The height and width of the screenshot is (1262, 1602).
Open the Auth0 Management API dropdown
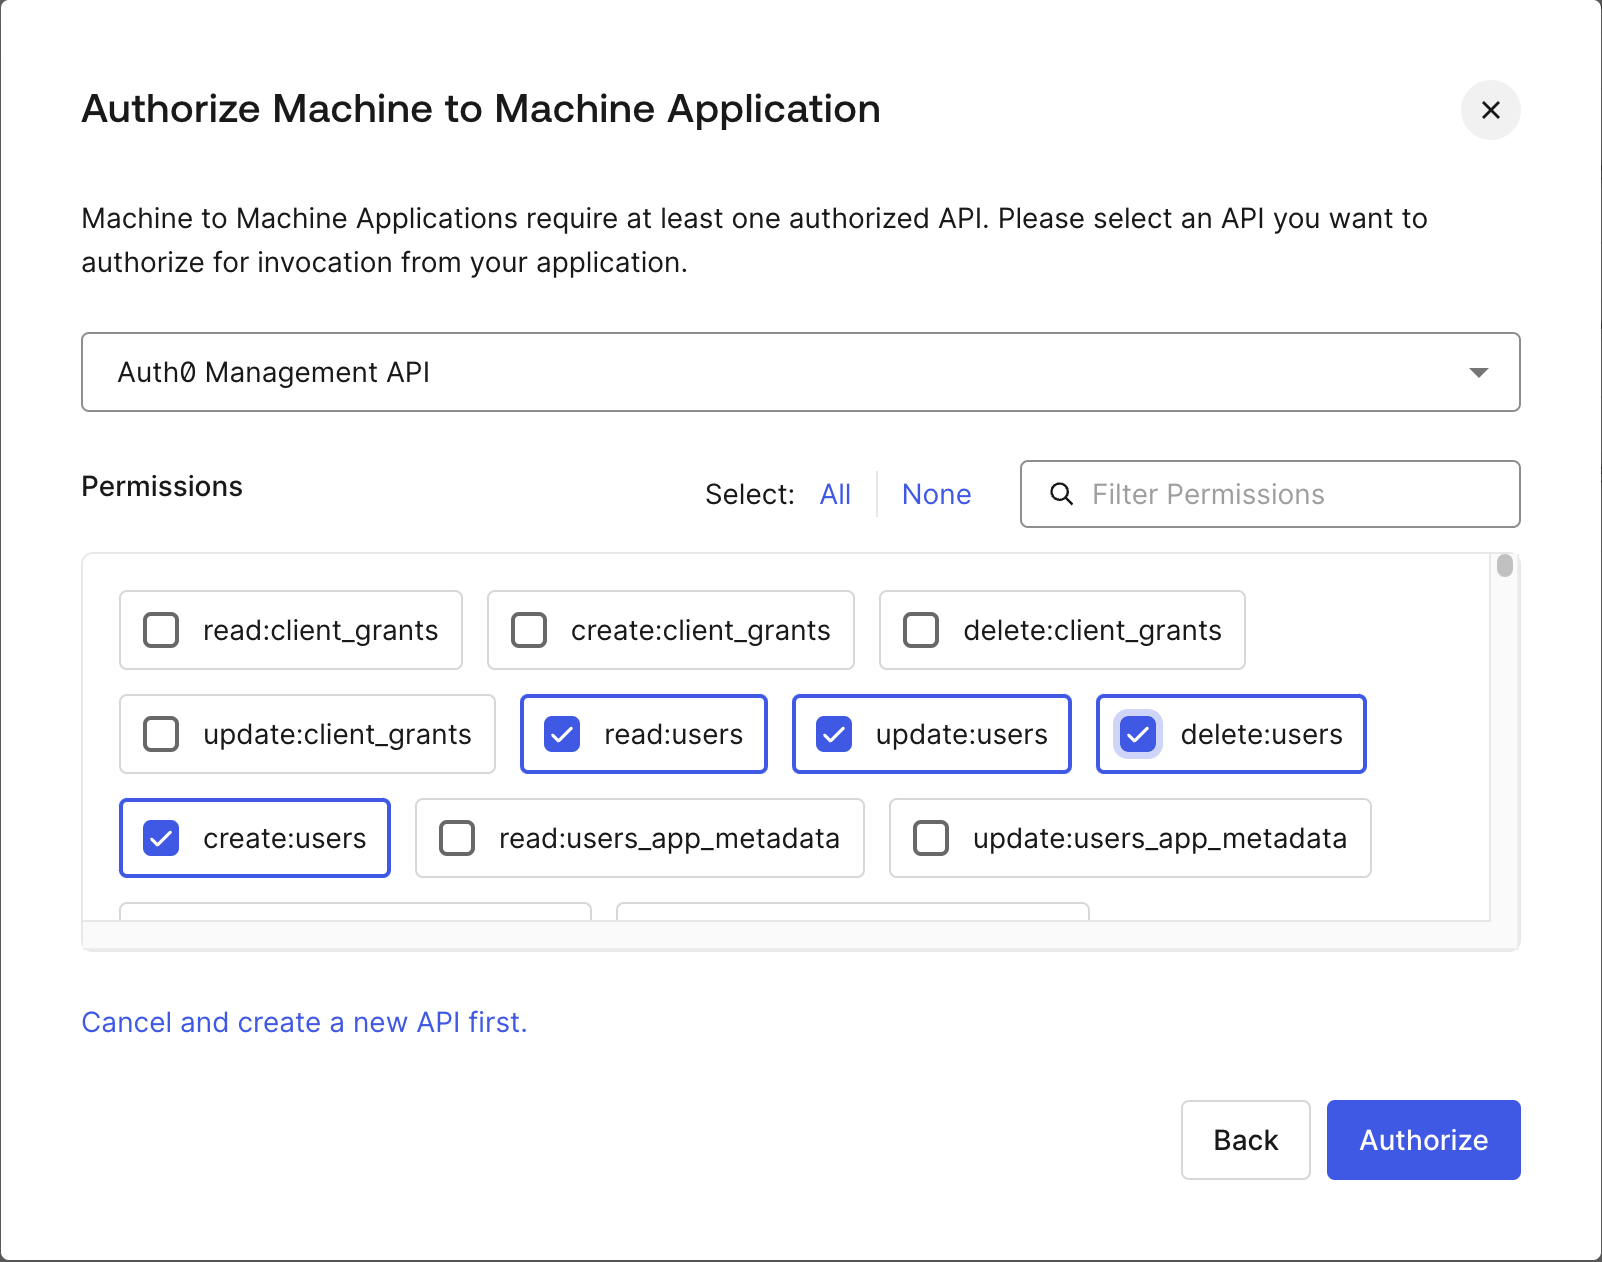point(800,372)
